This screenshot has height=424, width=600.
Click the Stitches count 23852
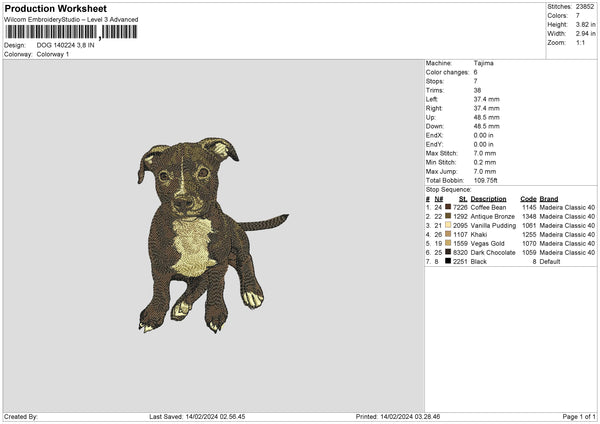coord(584,6)
